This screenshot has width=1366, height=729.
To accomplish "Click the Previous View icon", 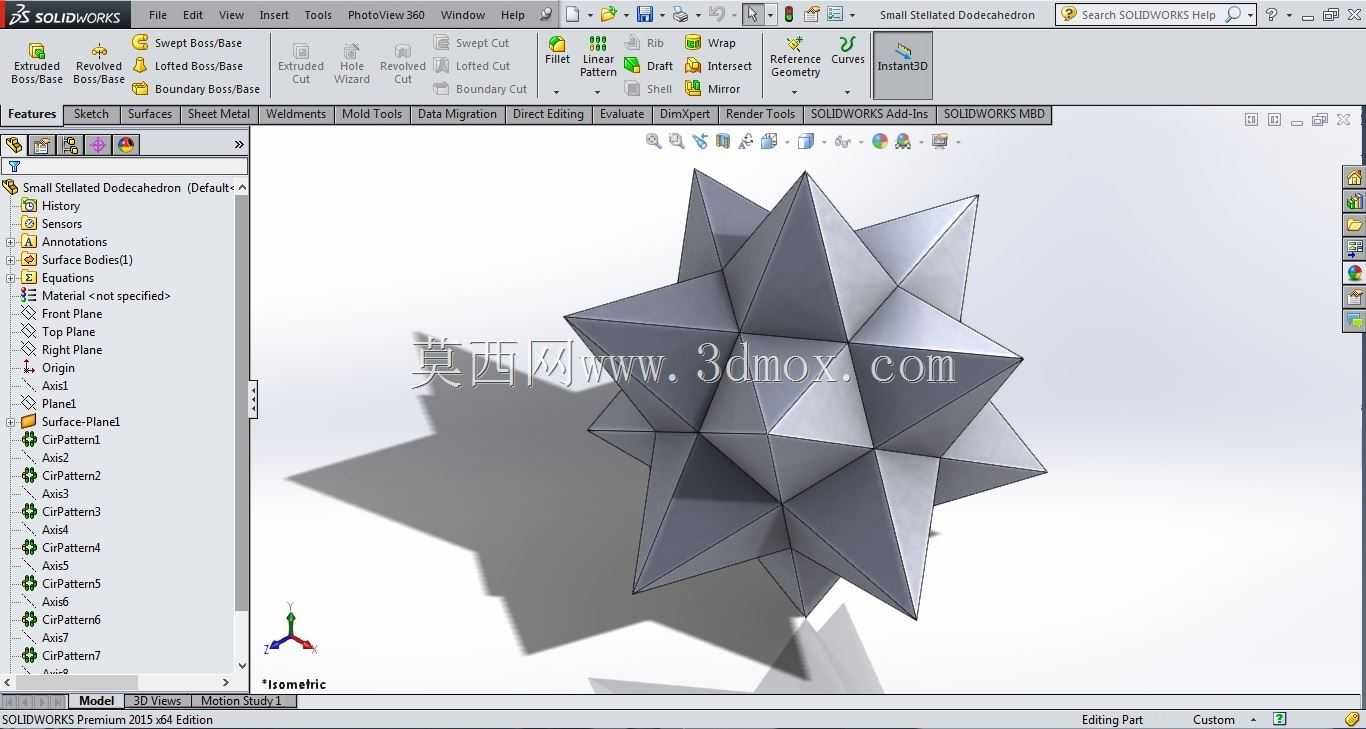I will [700, 142].
